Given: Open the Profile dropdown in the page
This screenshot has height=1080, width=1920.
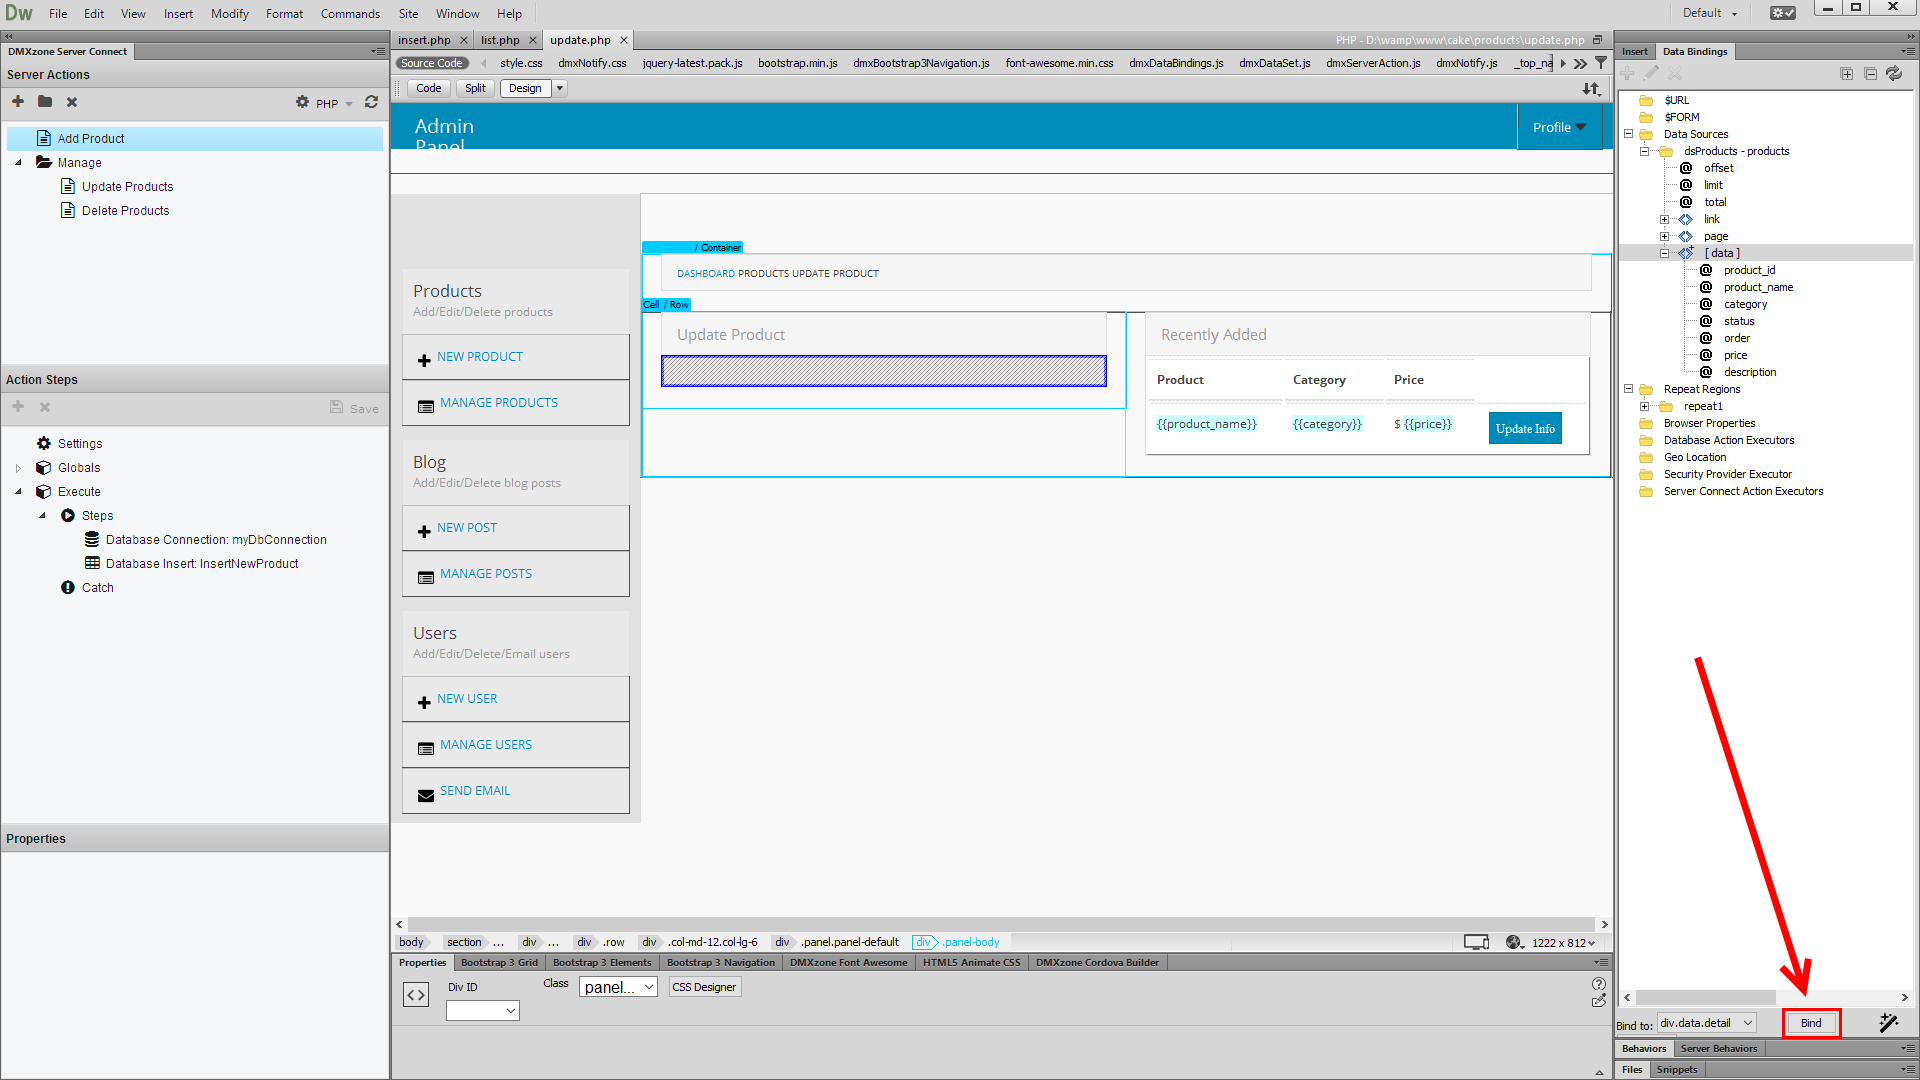Looking at the screenshot, I should pyautogui.click(x=1559, y=127).
